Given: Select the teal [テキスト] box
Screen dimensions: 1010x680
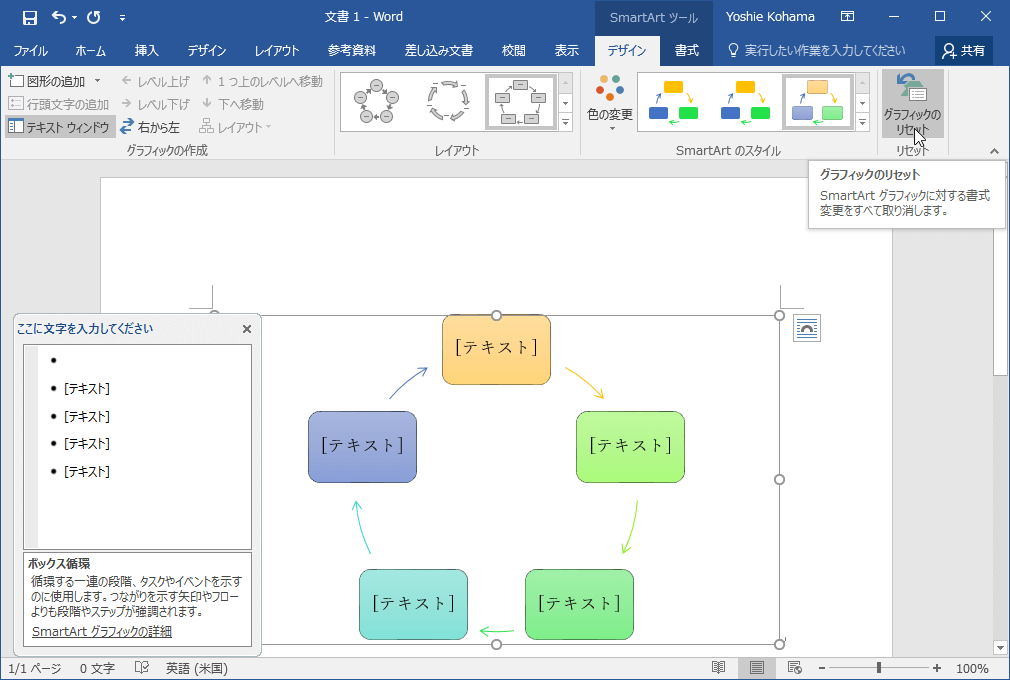Looking at the screenshot, I should [413, 605].
